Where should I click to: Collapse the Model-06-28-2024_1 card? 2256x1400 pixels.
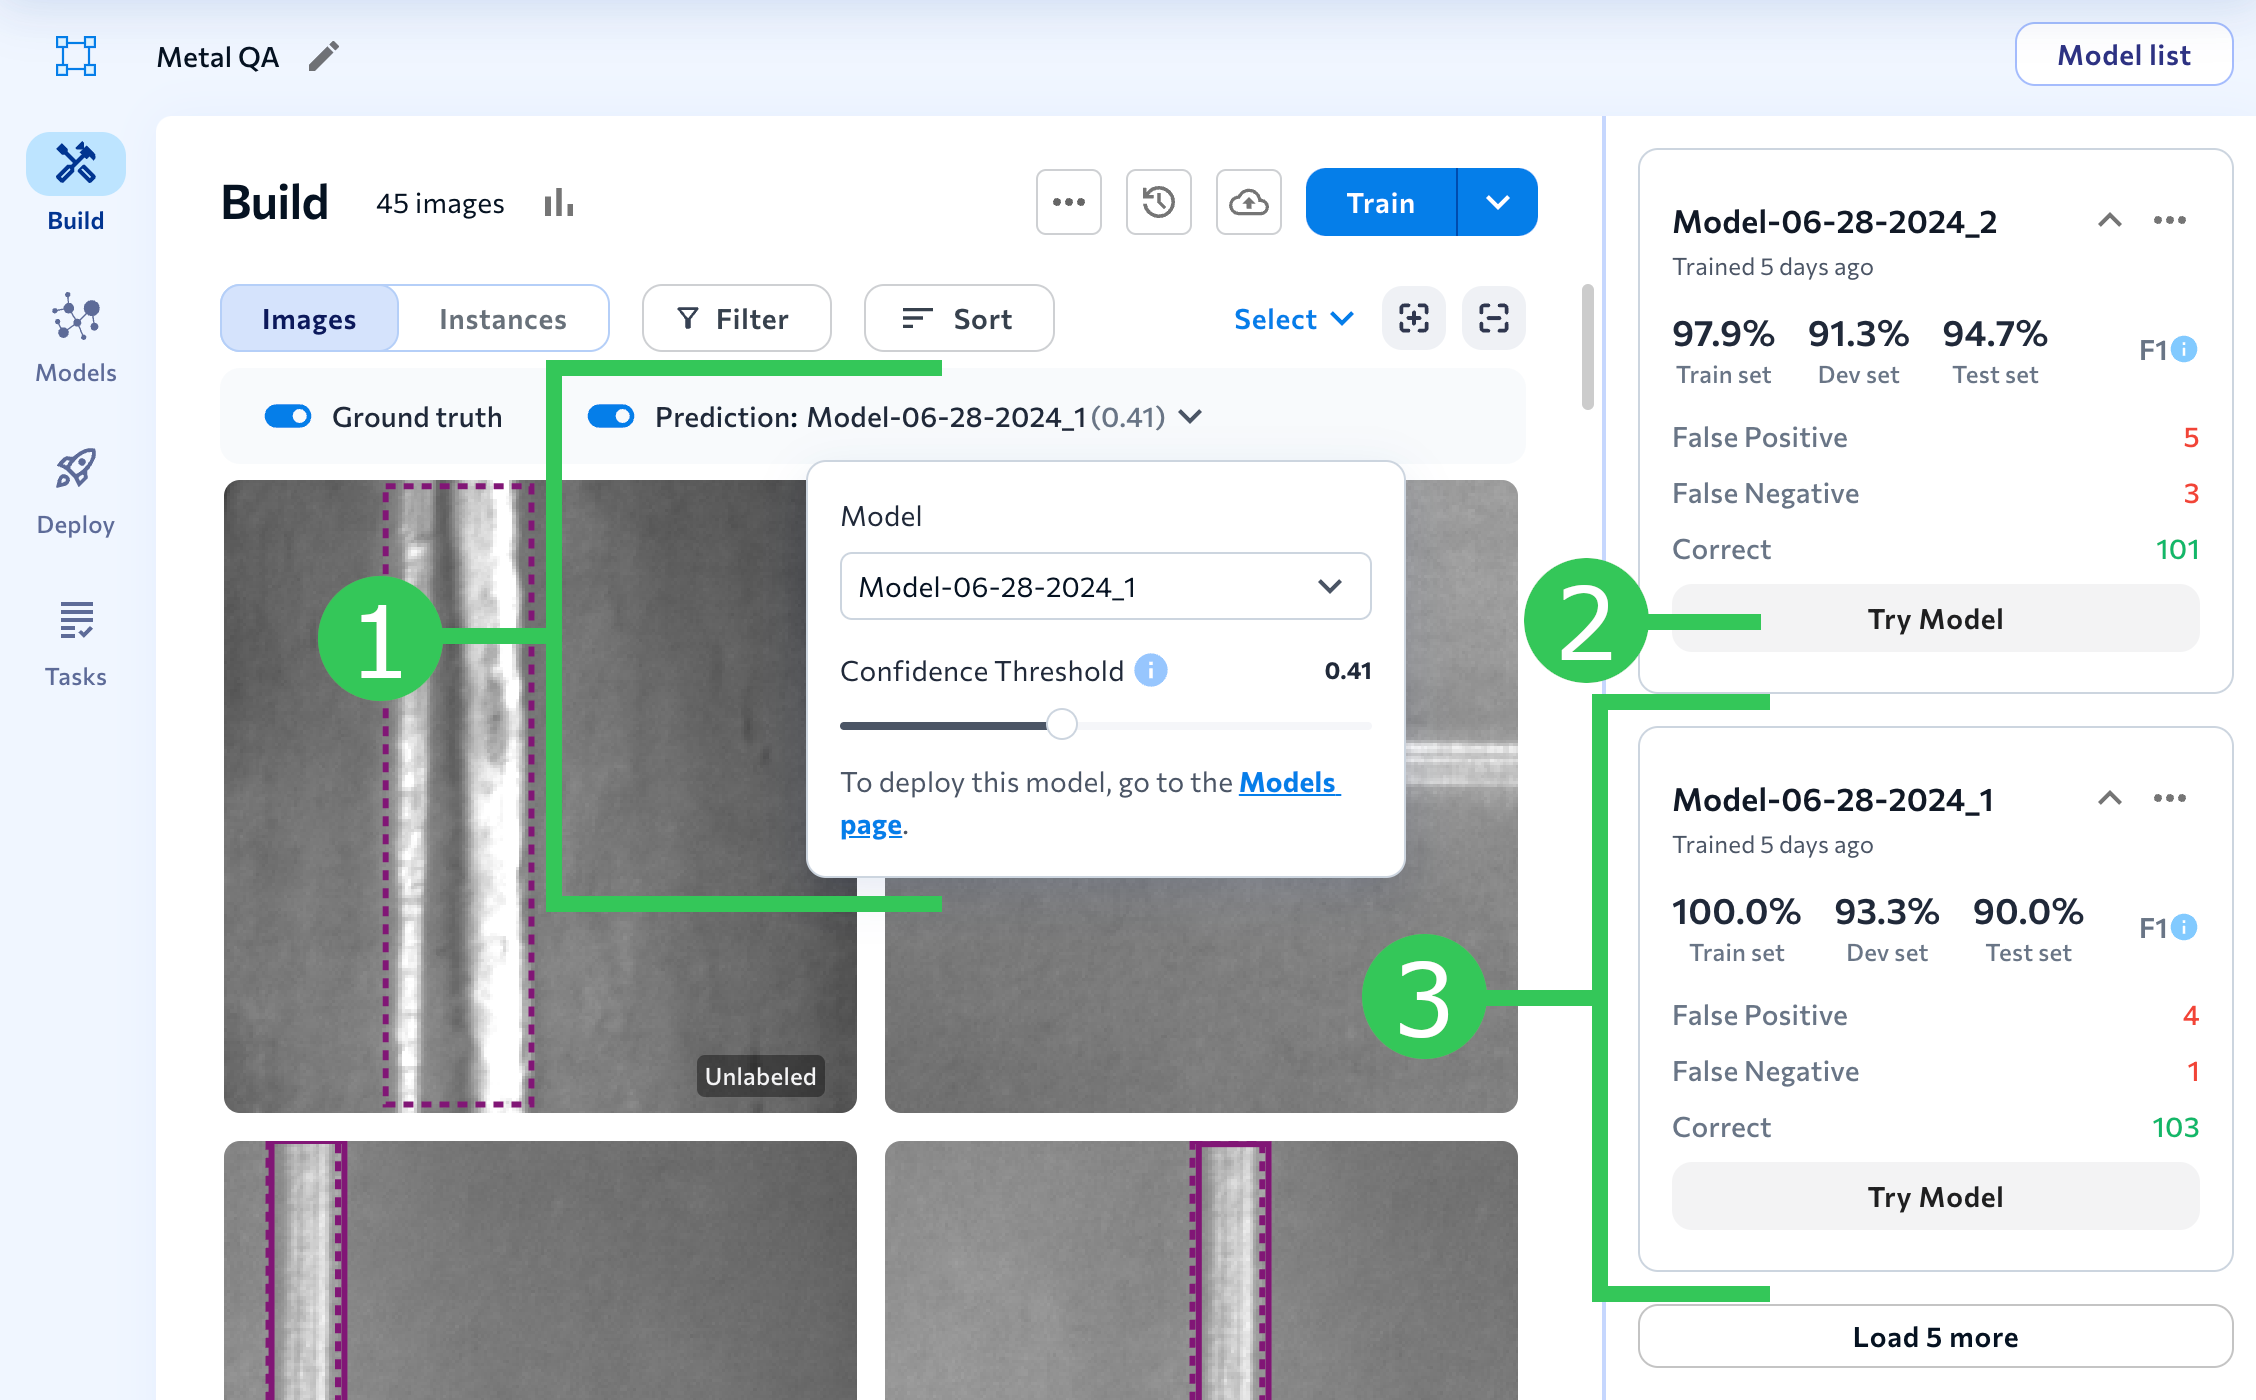click(2110, 798)
